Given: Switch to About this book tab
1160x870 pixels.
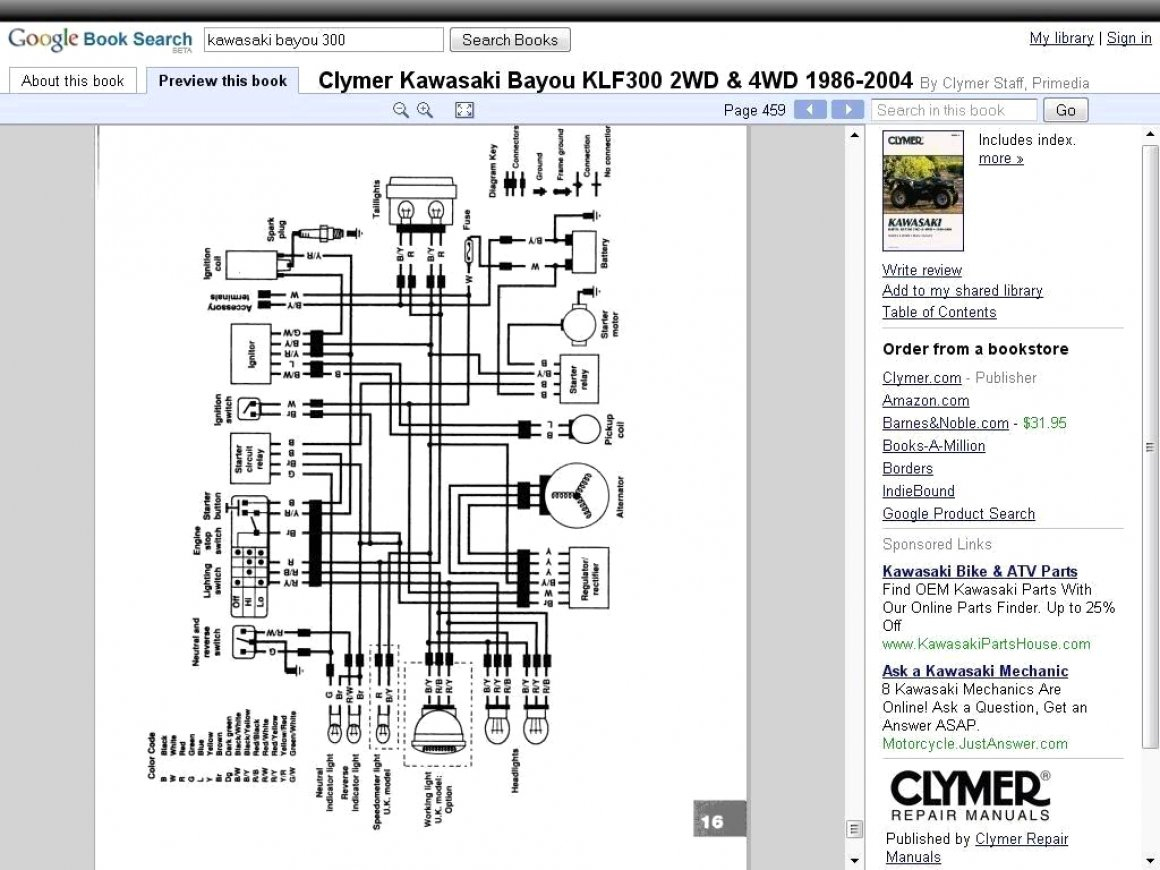Looking at the screenshot, I should (x=73, y=81).
